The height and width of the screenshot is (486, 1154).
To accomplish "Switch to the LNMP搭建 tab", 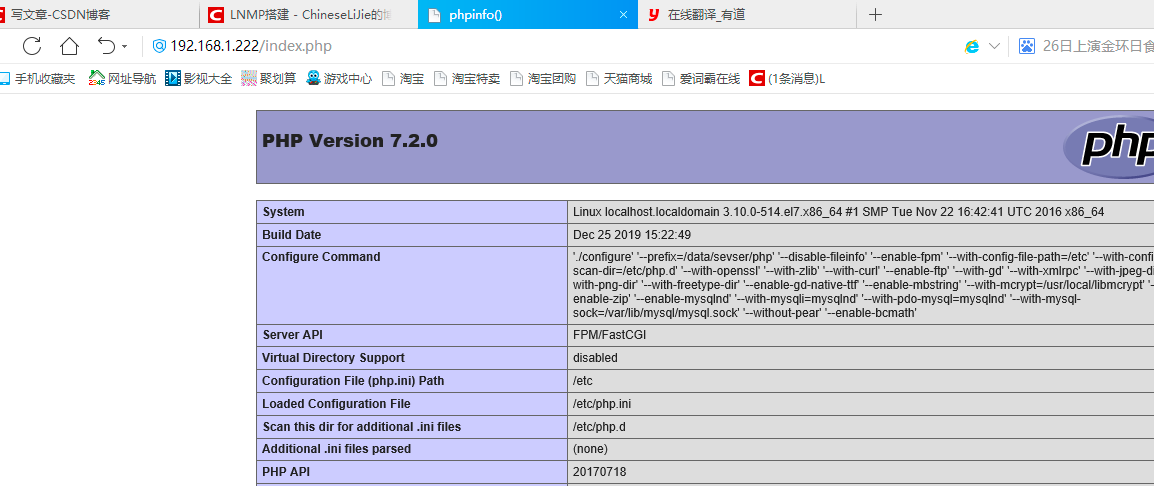I will pos(308,14).
